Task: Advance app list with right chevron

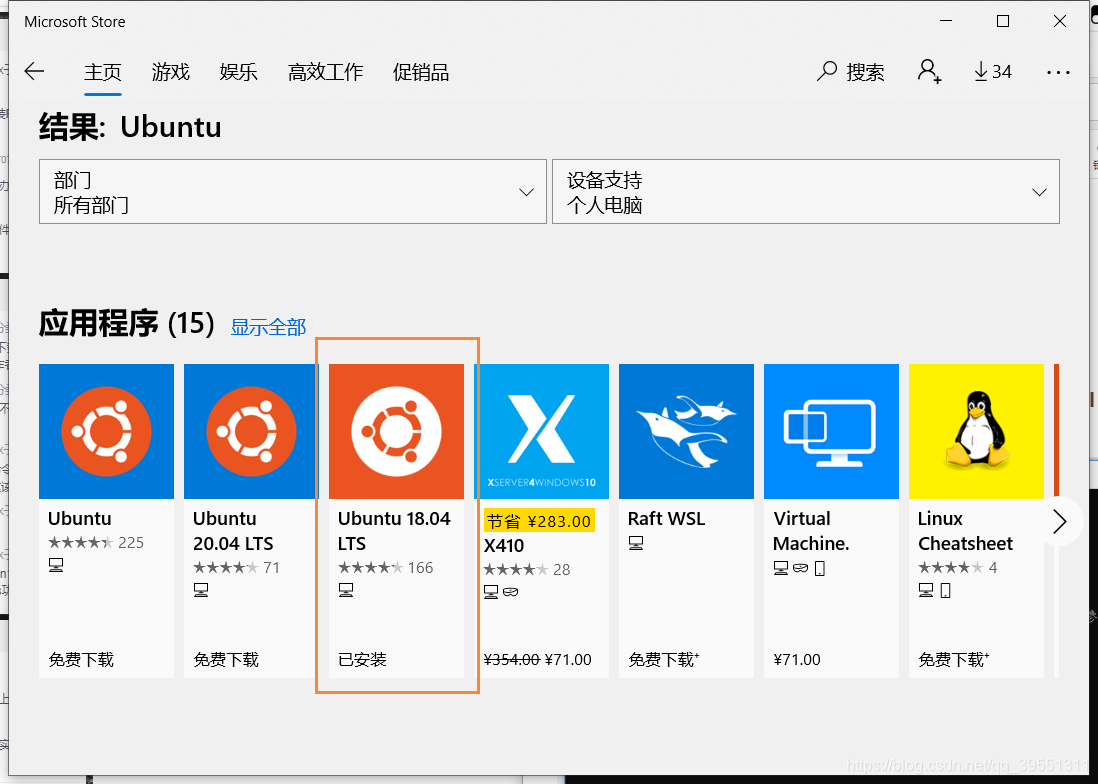Action: click(x=1059, y=522)
